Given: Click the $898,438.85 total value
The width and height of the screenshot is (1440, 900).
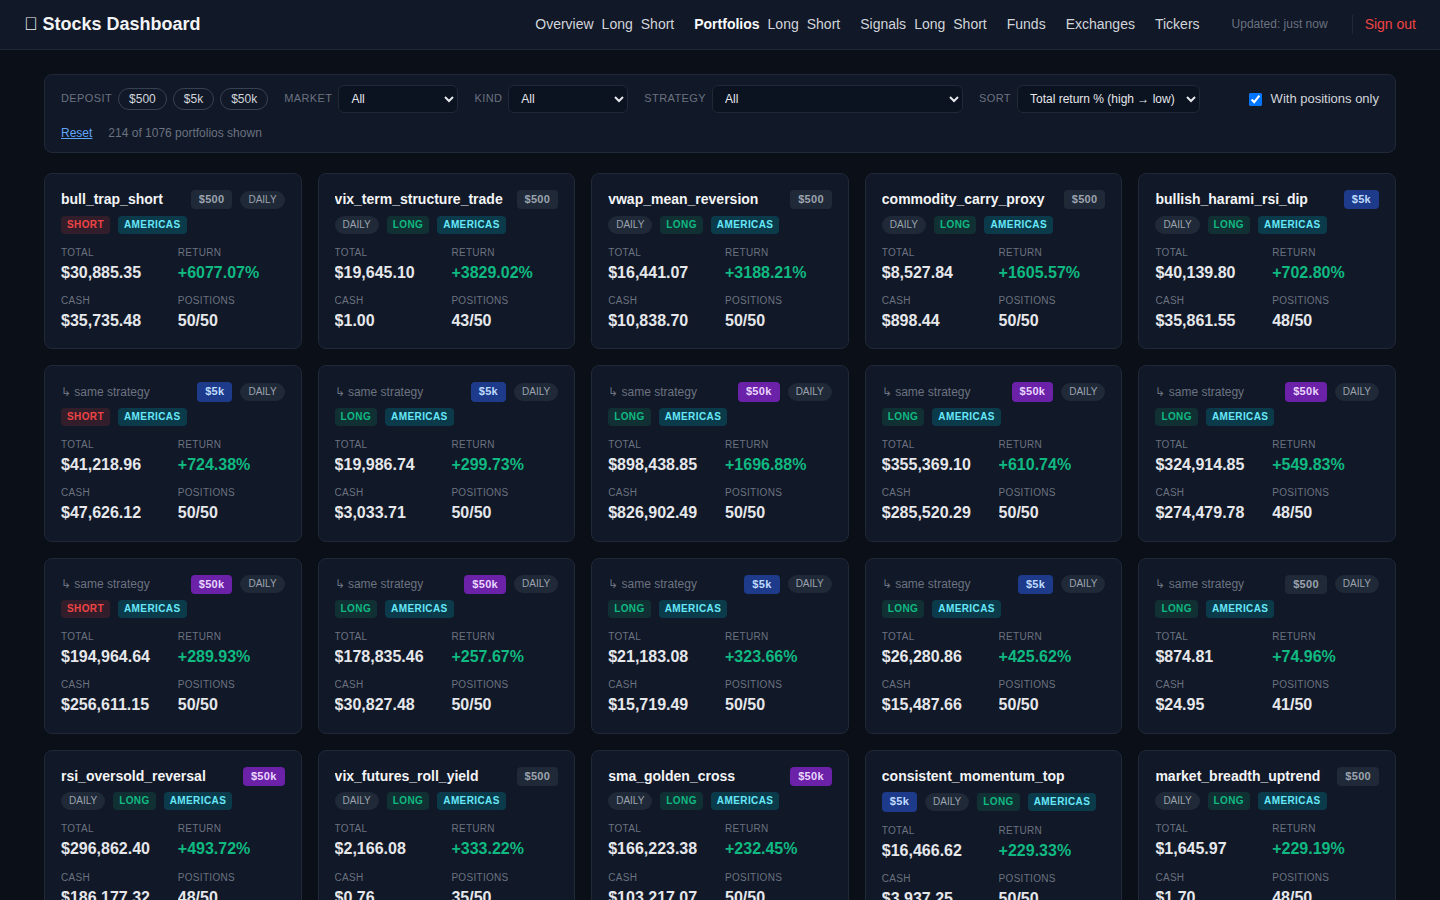Looking at the screenshot, I should [x=653, y=464].
